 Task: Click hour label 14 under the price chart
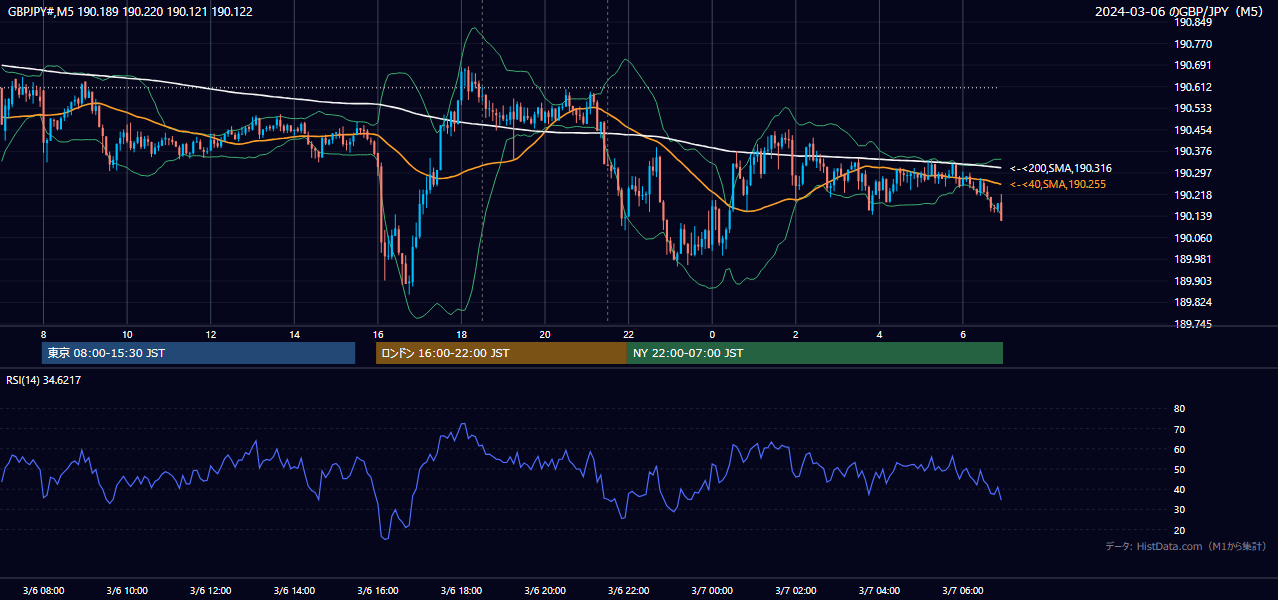pyautogui.click(x=294, y=334)
